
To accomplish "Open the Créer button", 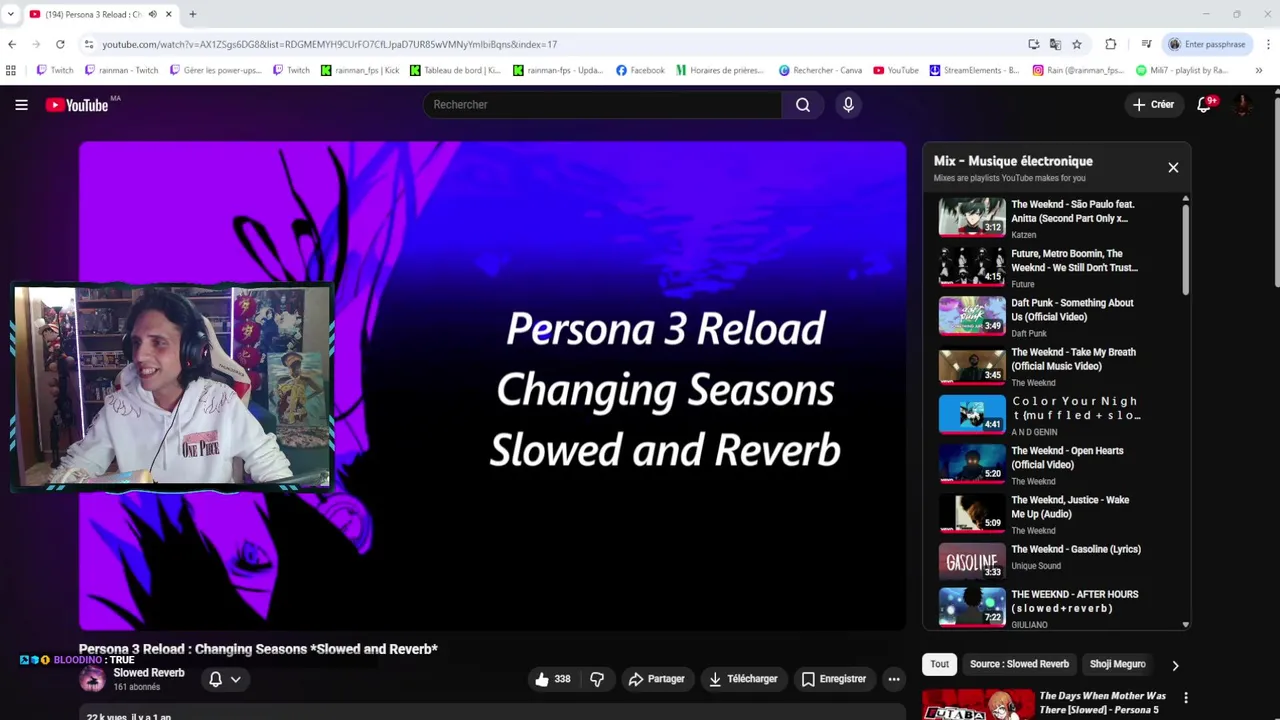I will [1153, 104].
